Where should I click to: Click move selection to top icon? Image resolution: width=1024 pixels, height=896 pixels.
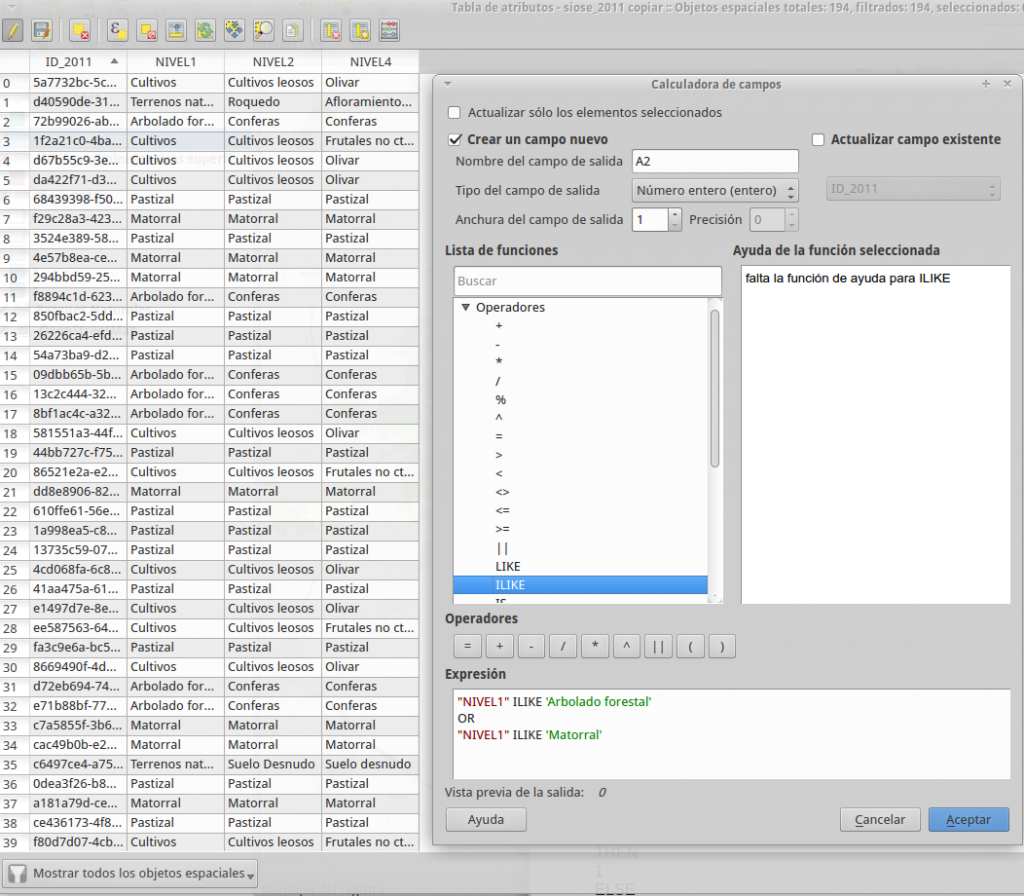[176, 30]
